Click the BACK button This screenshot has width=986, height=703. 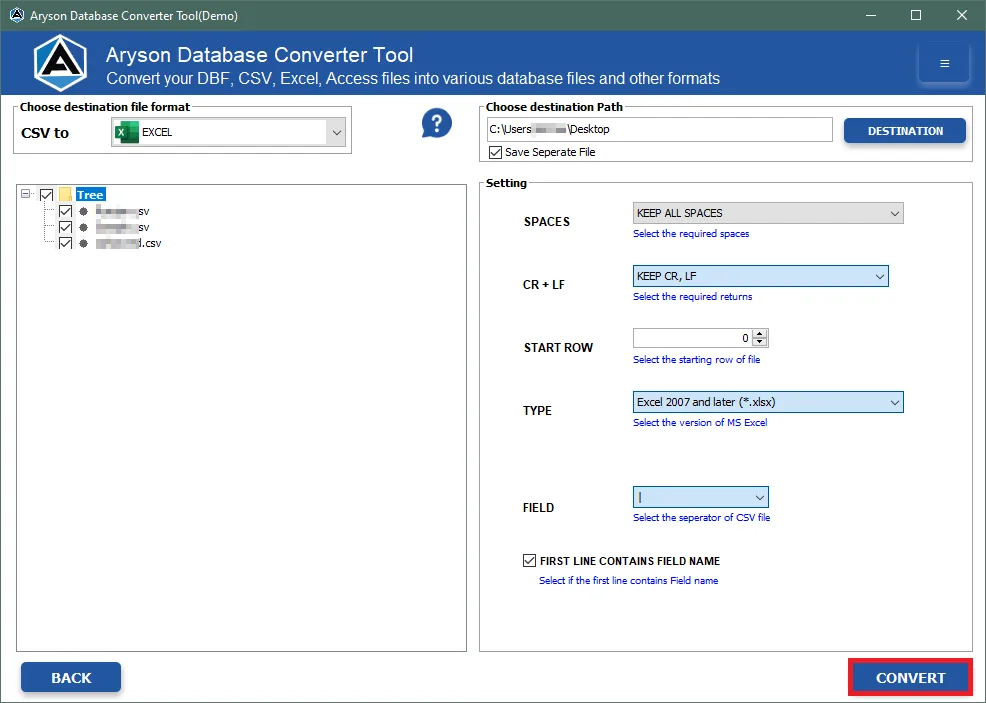click(71, 677)
